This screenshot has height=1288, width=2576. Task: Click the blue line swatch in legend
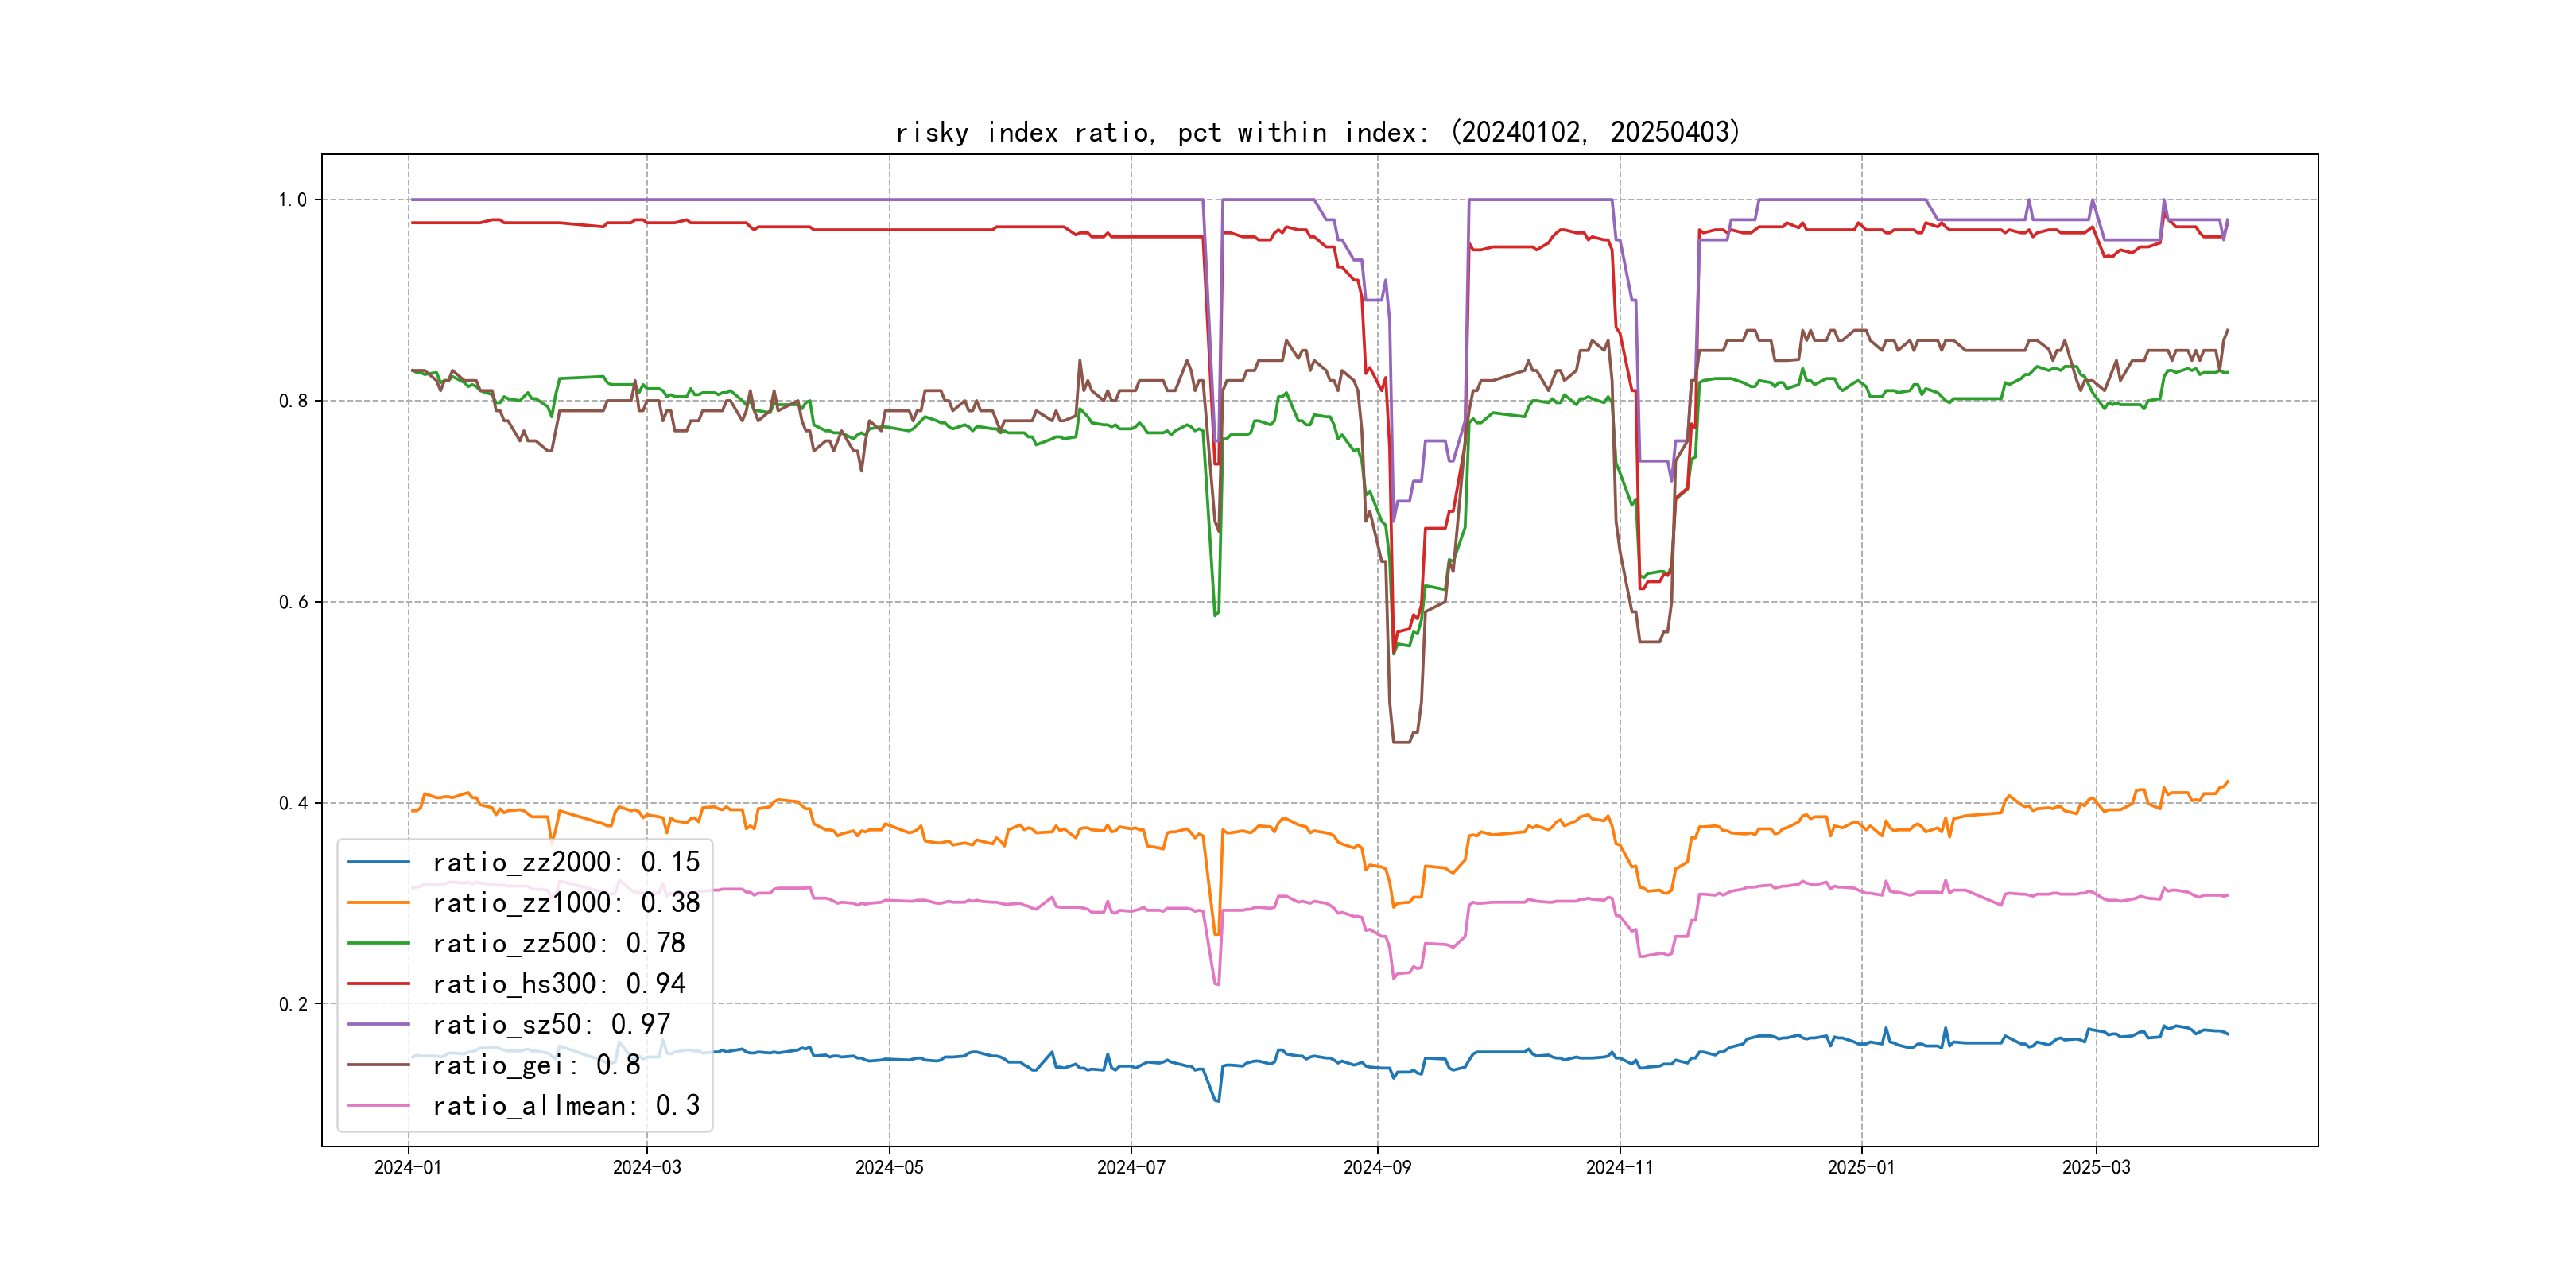pyautogui.click(x=379, y=862)
